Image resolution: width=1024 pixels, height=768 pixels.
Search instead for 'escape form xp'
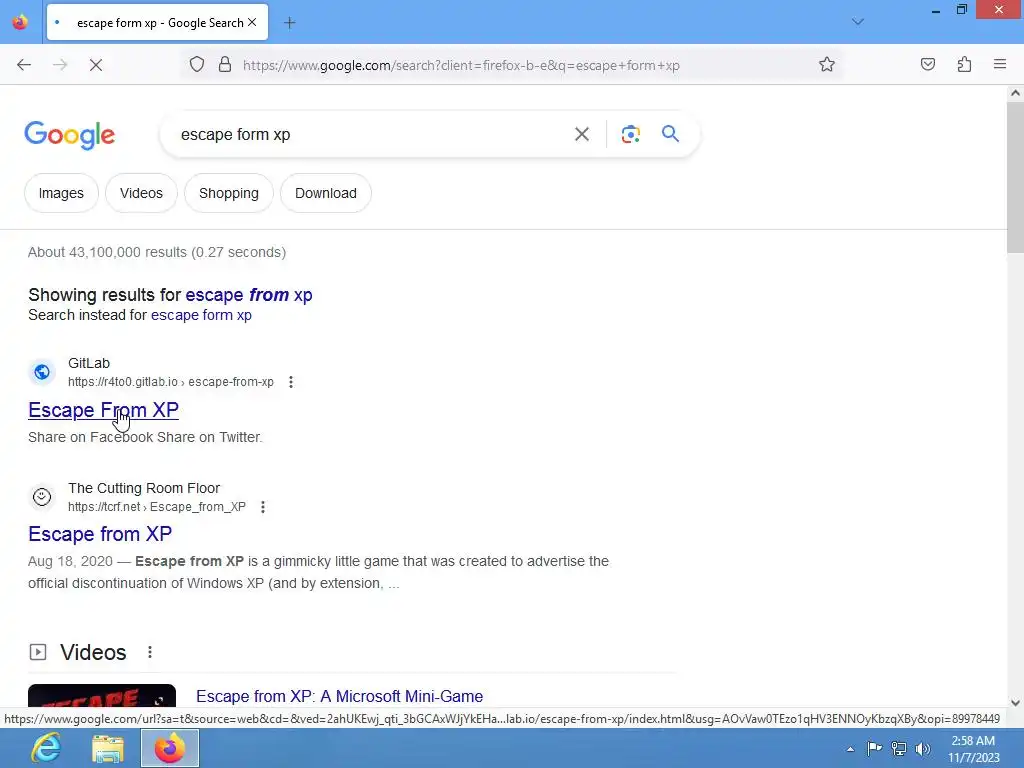tap(201, 315)
